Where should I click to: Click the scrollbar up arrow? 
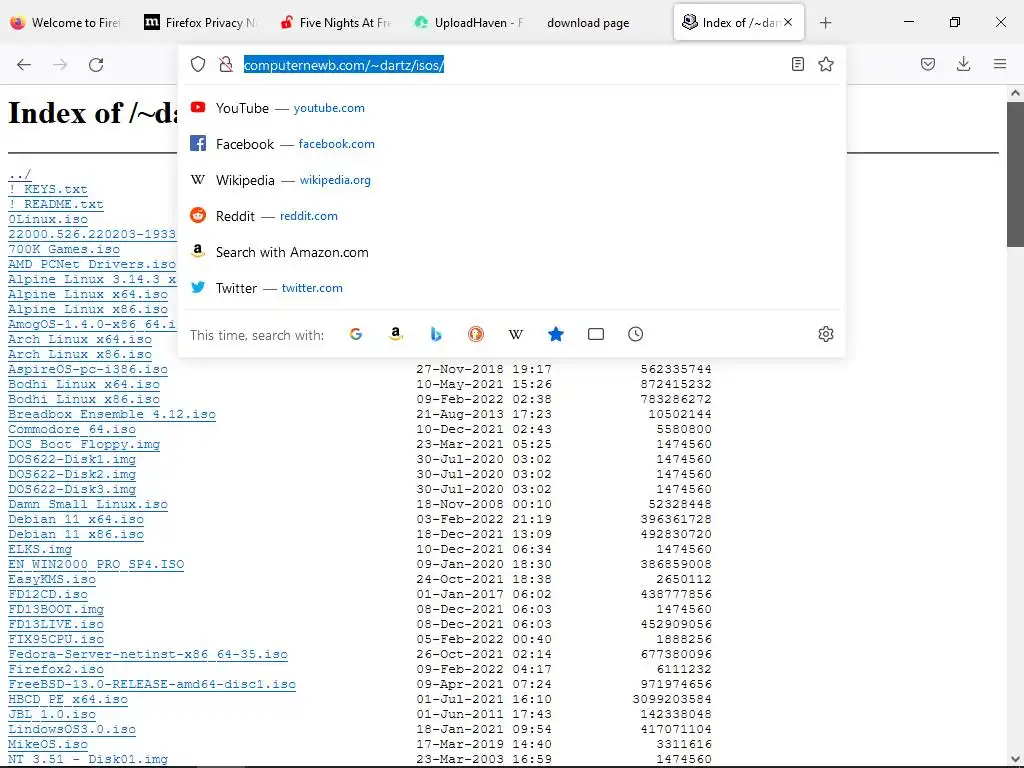coord(1016,93)
